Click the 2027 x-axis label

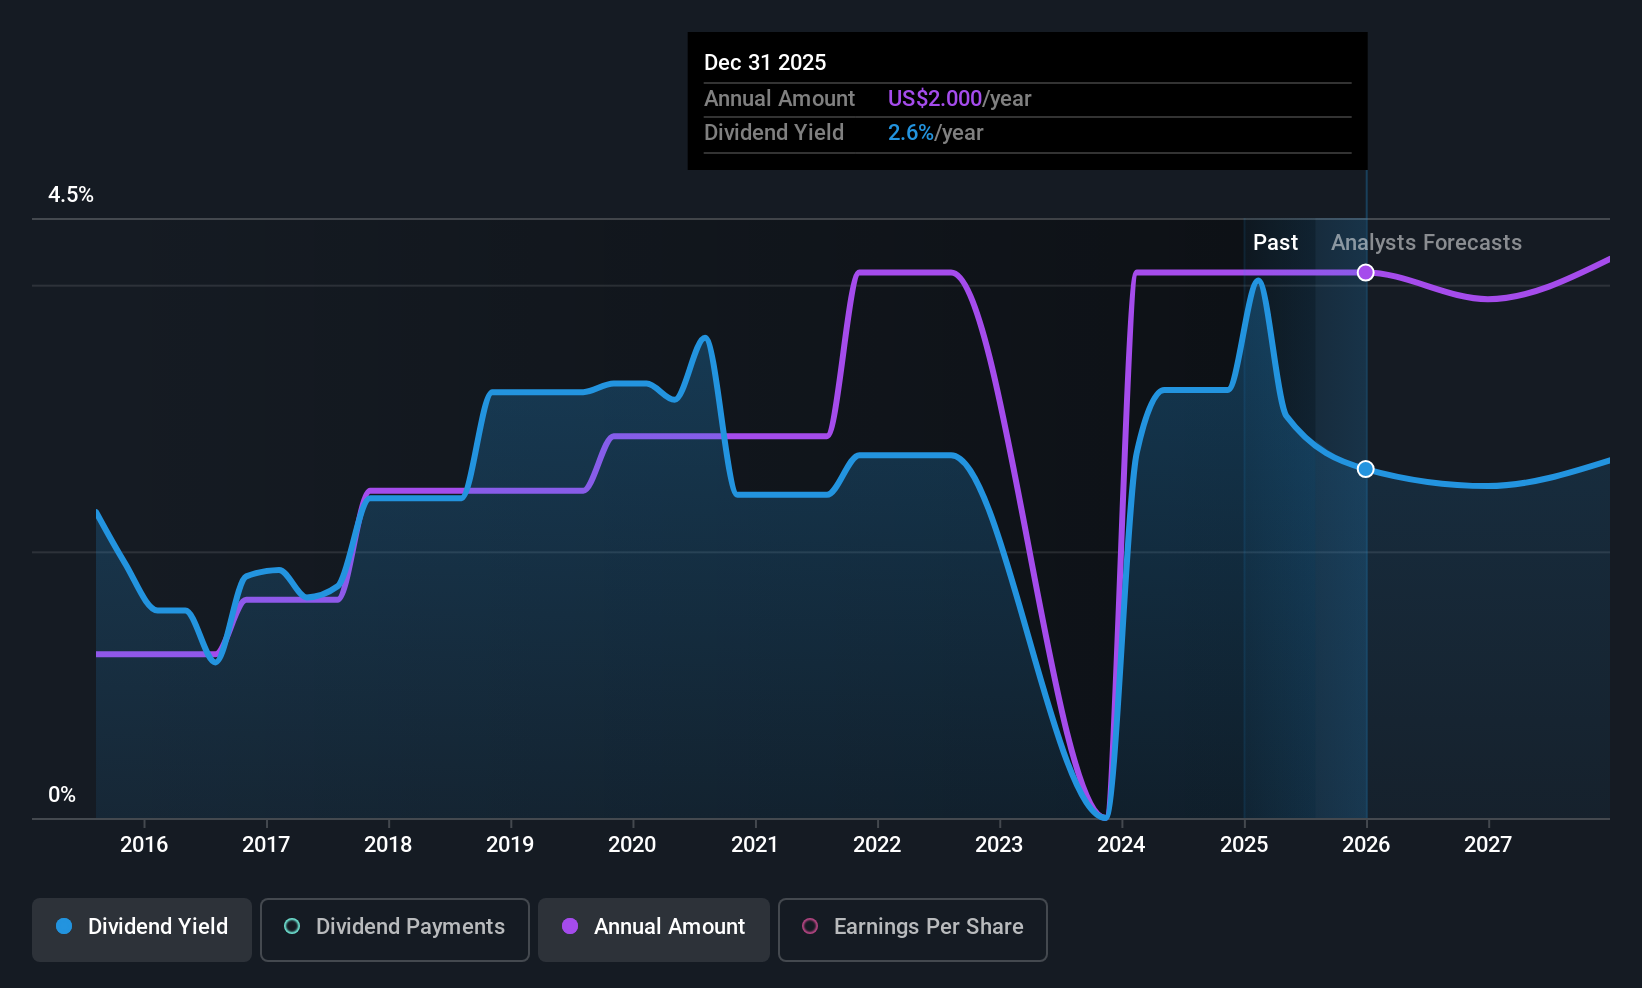1488,845
